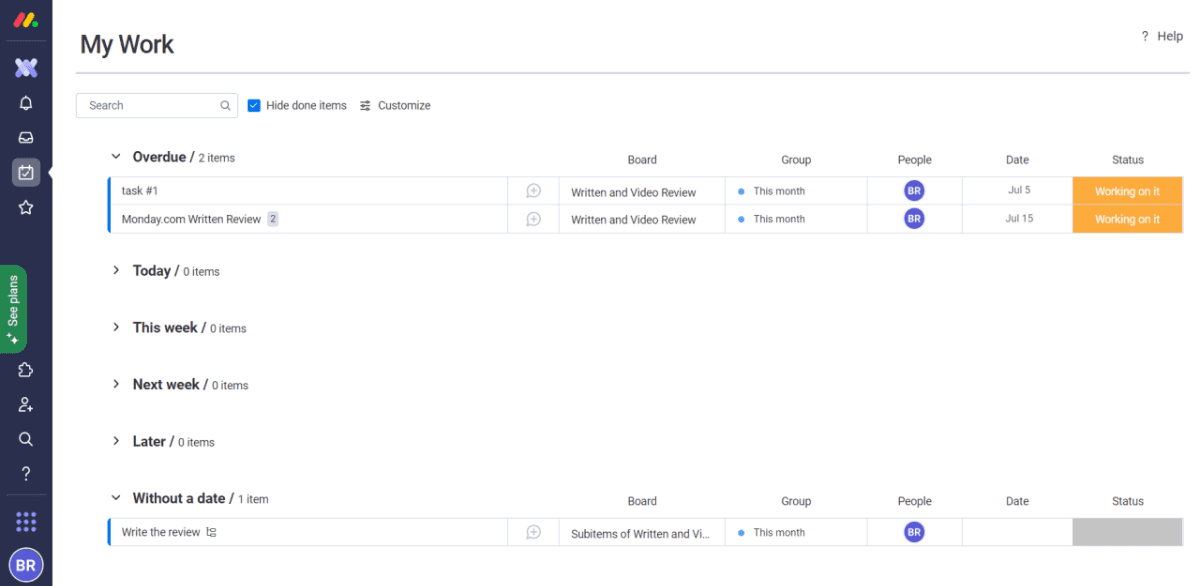Open the BR user avatar menu
Image resolution: width=1200 pixels, height=586 pixels.
pos(26,565)
